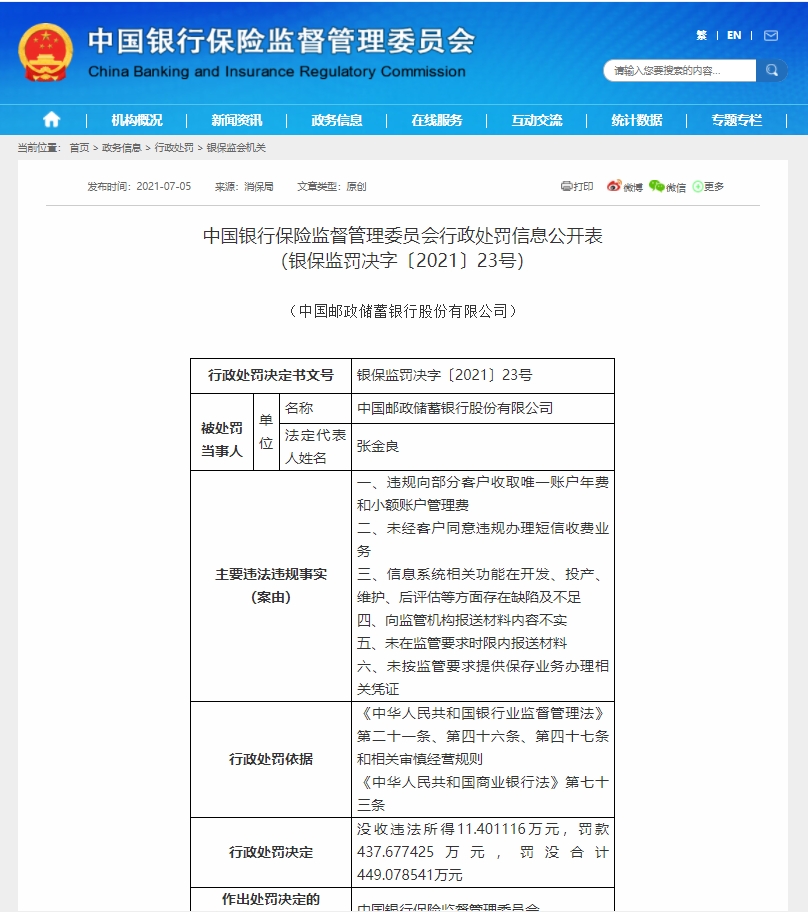The width and height of the screenshot is (808, 912).
Task: Click table cell 行政处罚决定书文号
Action: point(271,376)
